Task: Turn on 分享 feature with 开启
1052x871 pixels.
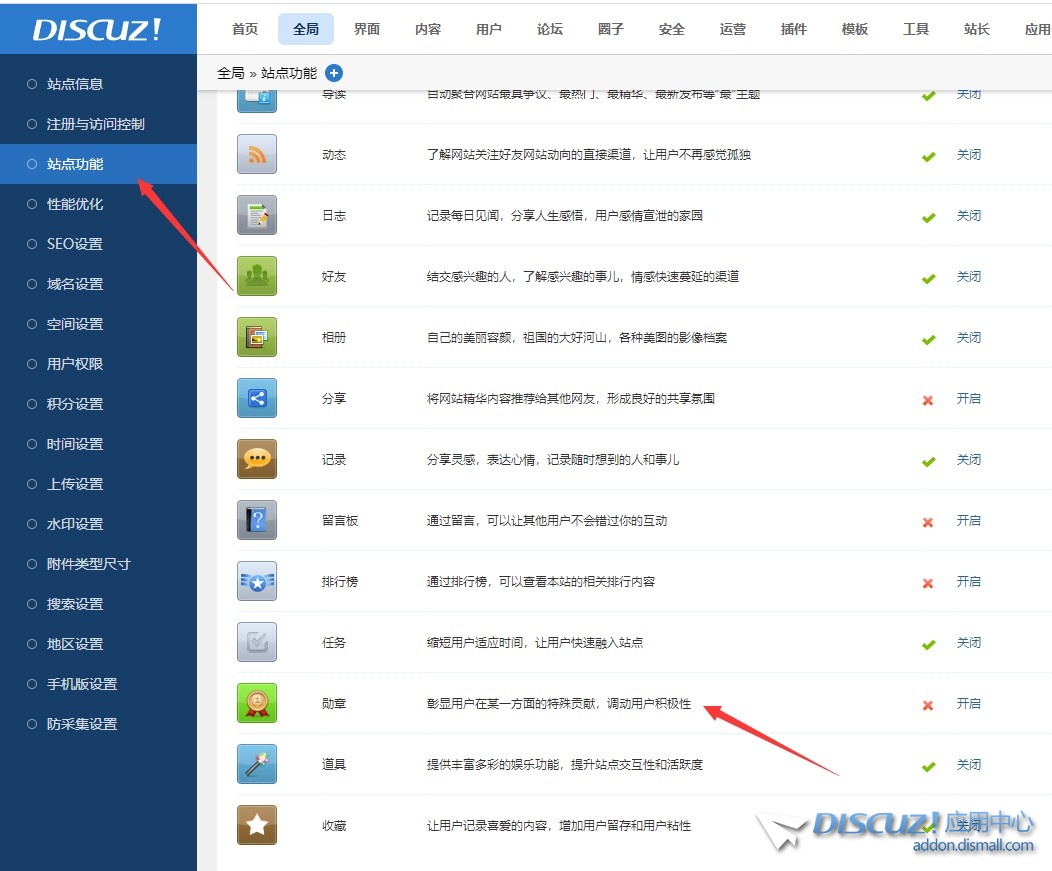Action: pos(968,399)
